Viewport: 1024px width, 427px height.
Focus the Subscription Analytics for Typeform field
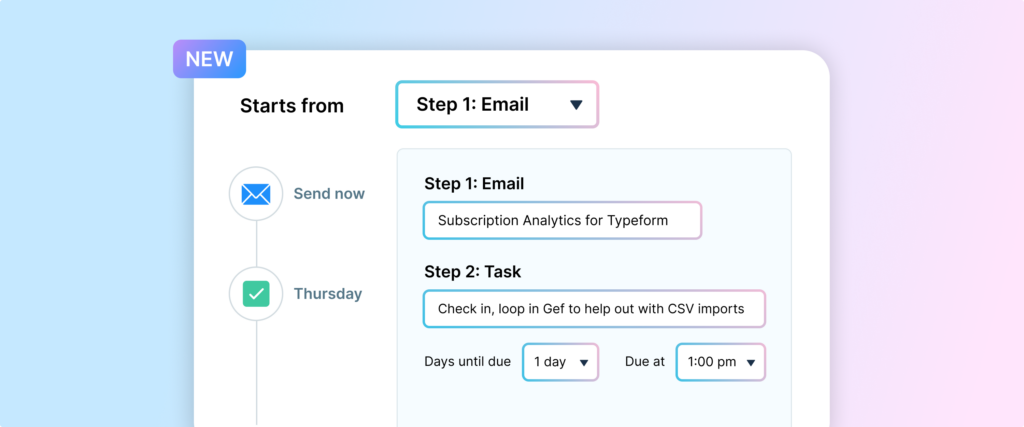point(561,220)
